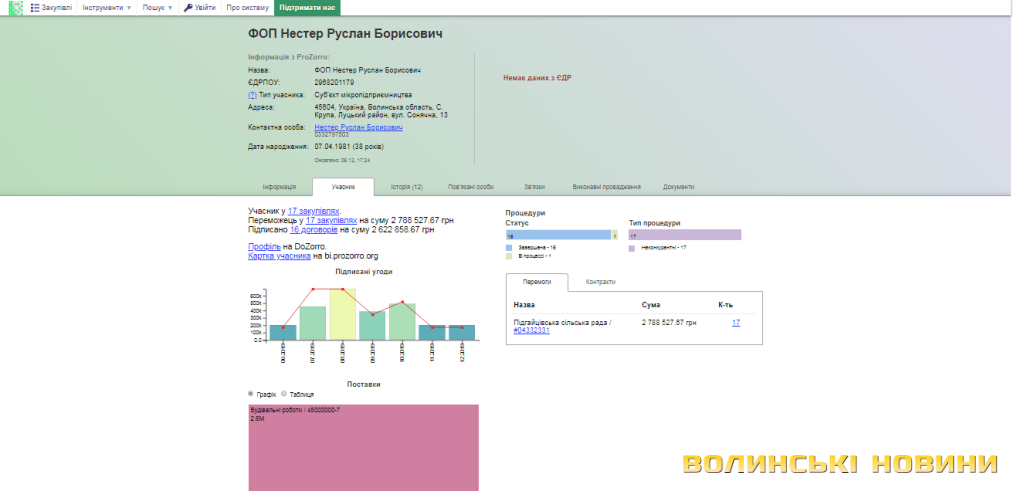Open the Про систему menu item
Viewport: 1024px width, 491px height.
click(x=246, y=8)
